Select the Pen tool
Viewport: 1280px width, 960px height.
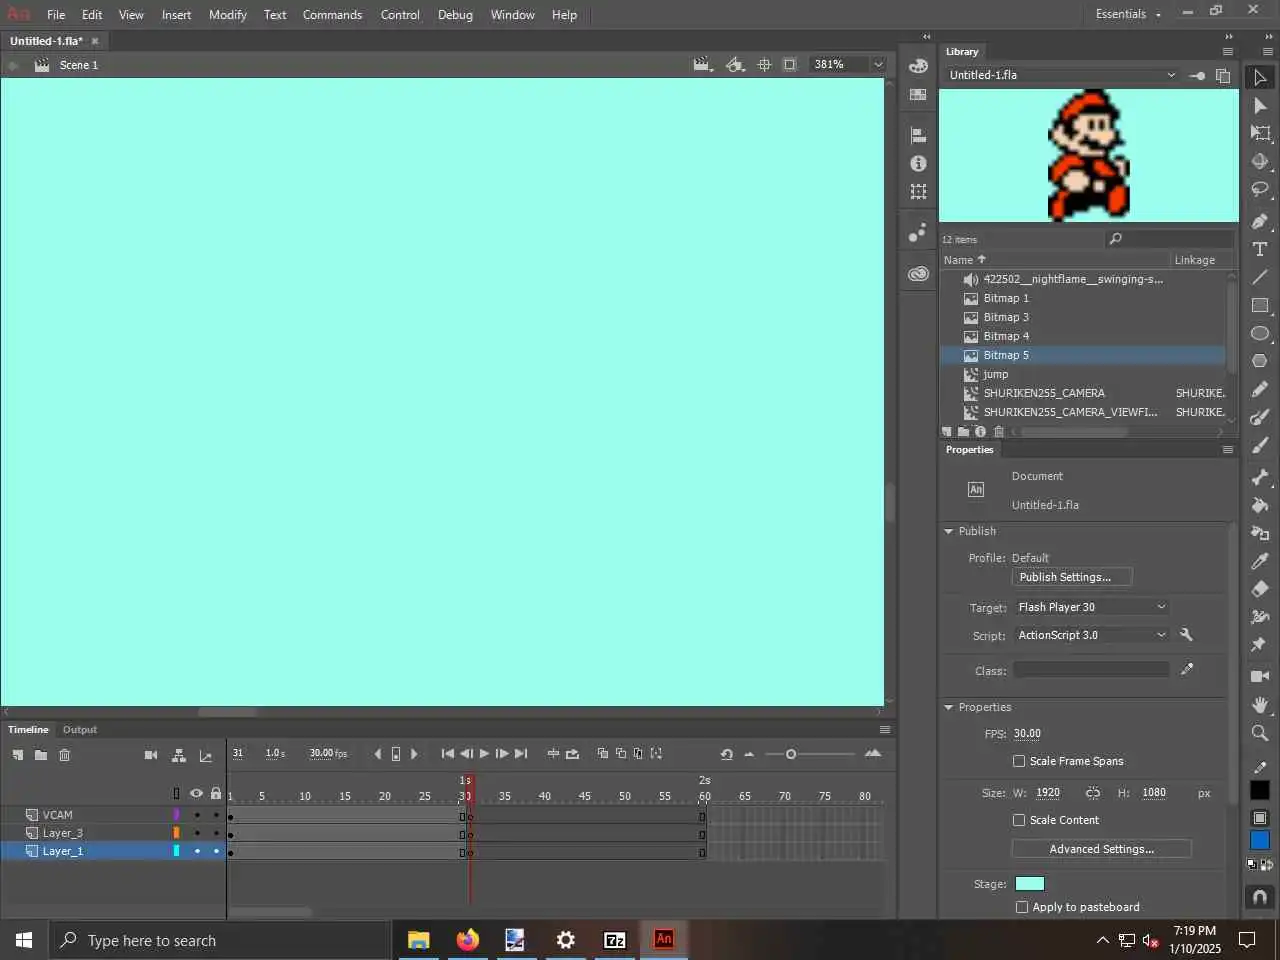pyautogui.click(x=1260, y=221)
